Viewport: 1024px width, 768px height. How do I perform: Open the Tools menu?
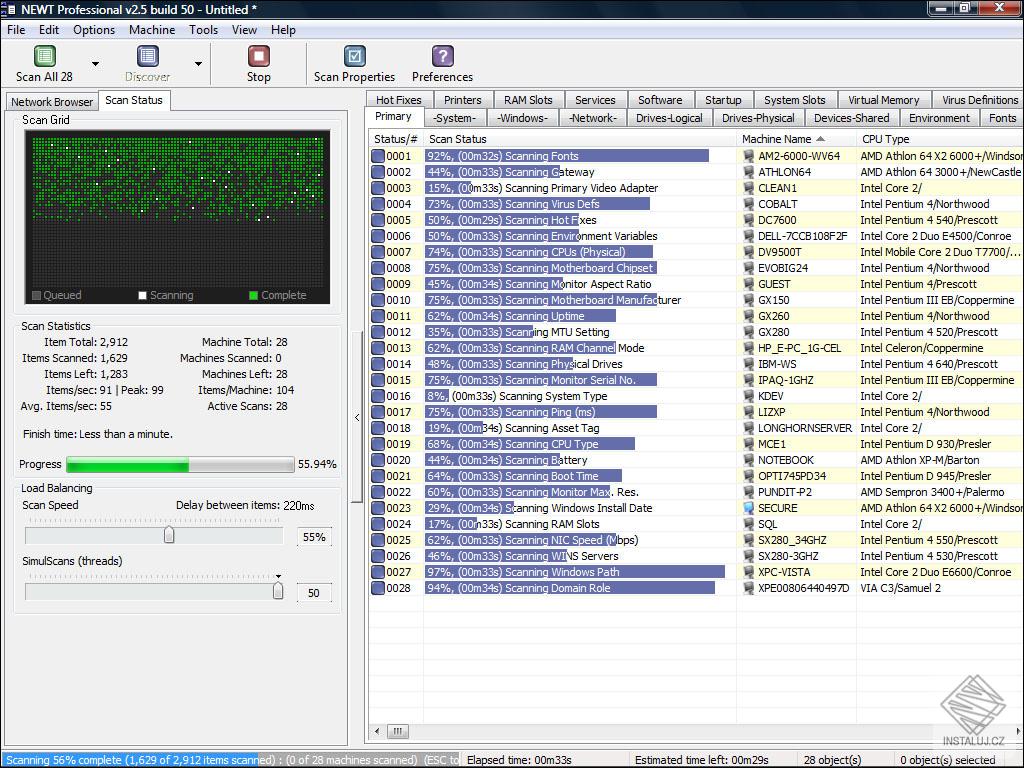pyautogui.click(x=203, y=30)
